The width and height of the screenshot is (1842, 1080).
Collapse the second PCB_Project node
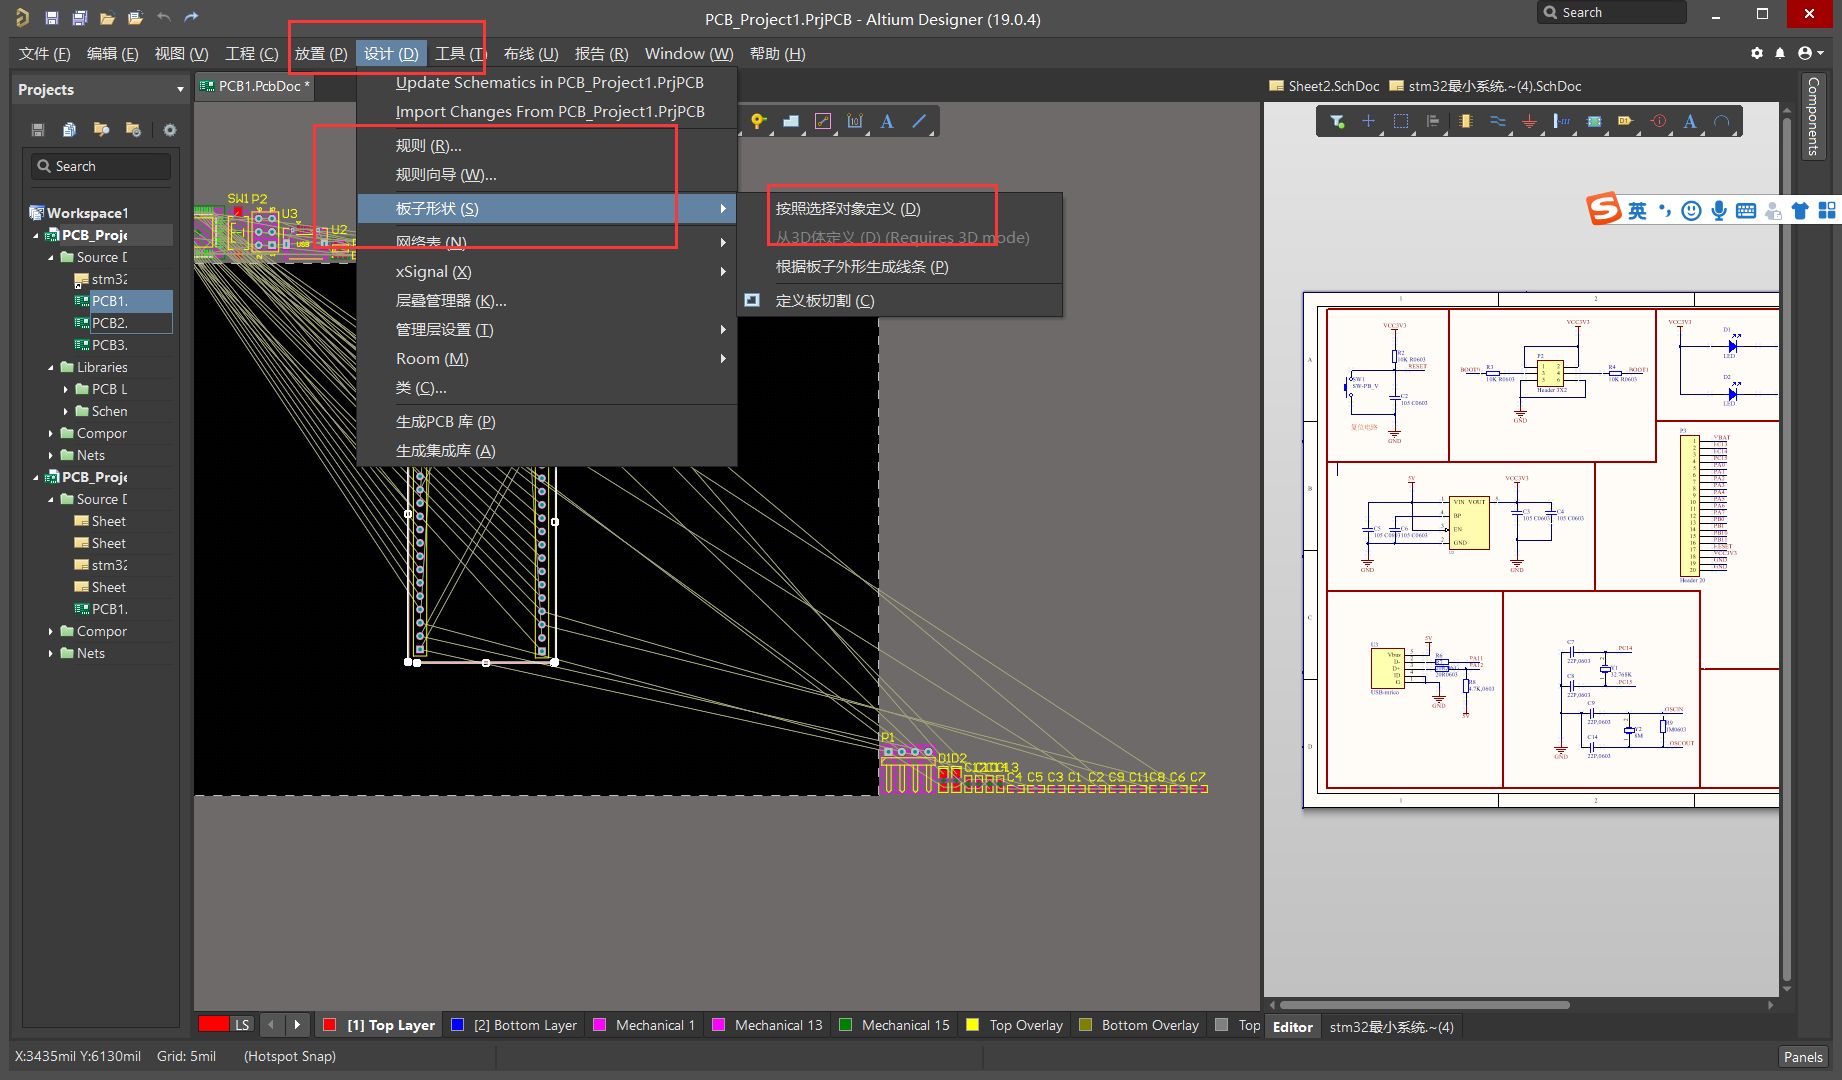pyautogui.click(x=36, y=478)
